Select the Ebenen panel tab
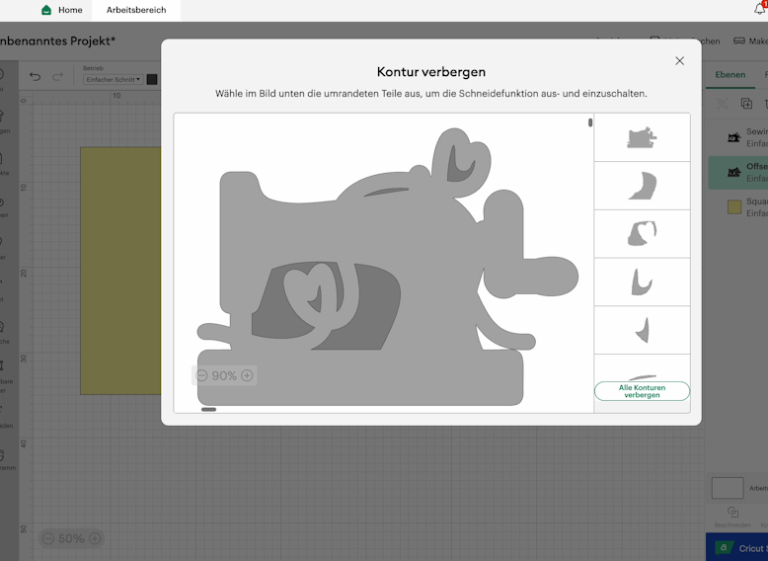The image size is (768, 561). 730,75
